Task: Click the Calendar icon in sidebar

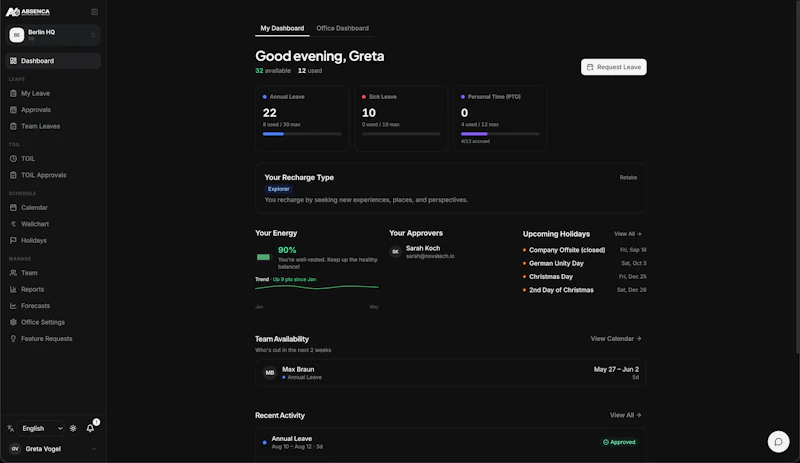Action: [13, 208]
